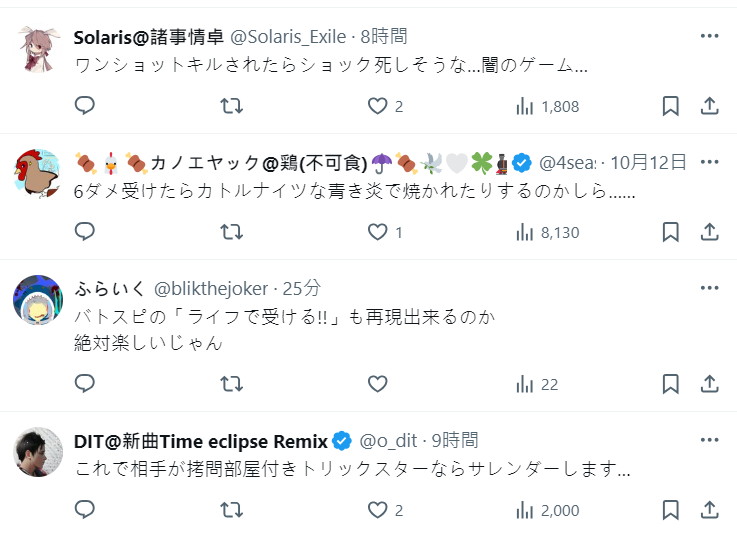Open more options on ふらいく's tweet
This screenshot has width=737, height=534.
pyautogui.click(x=709, y=288)
